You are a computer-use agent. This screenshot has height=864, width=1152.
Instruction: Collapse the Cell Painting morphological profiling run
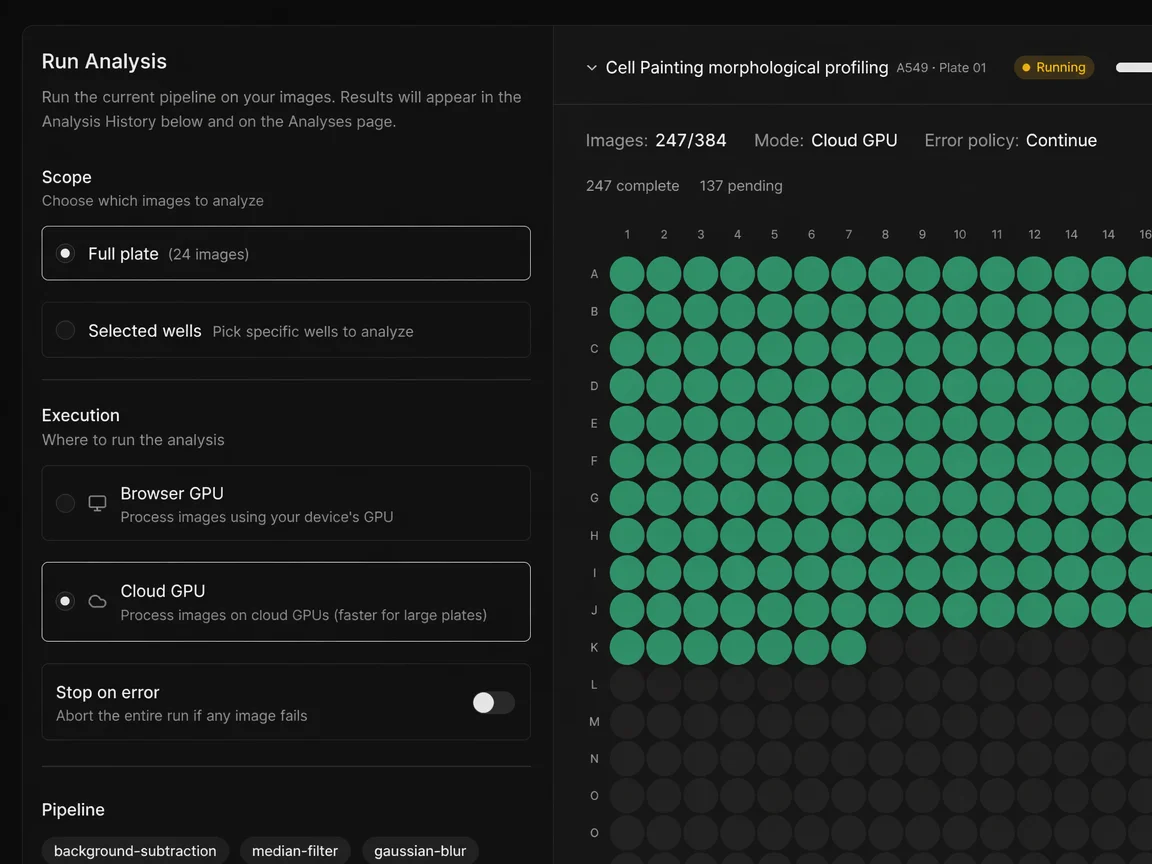click(x=591, y=68)
